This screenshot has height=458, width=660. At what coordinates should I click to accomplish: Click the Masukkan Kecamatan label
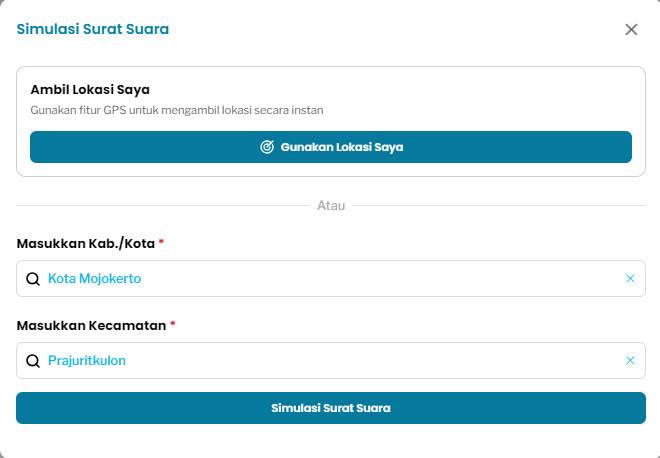point(91,325)
